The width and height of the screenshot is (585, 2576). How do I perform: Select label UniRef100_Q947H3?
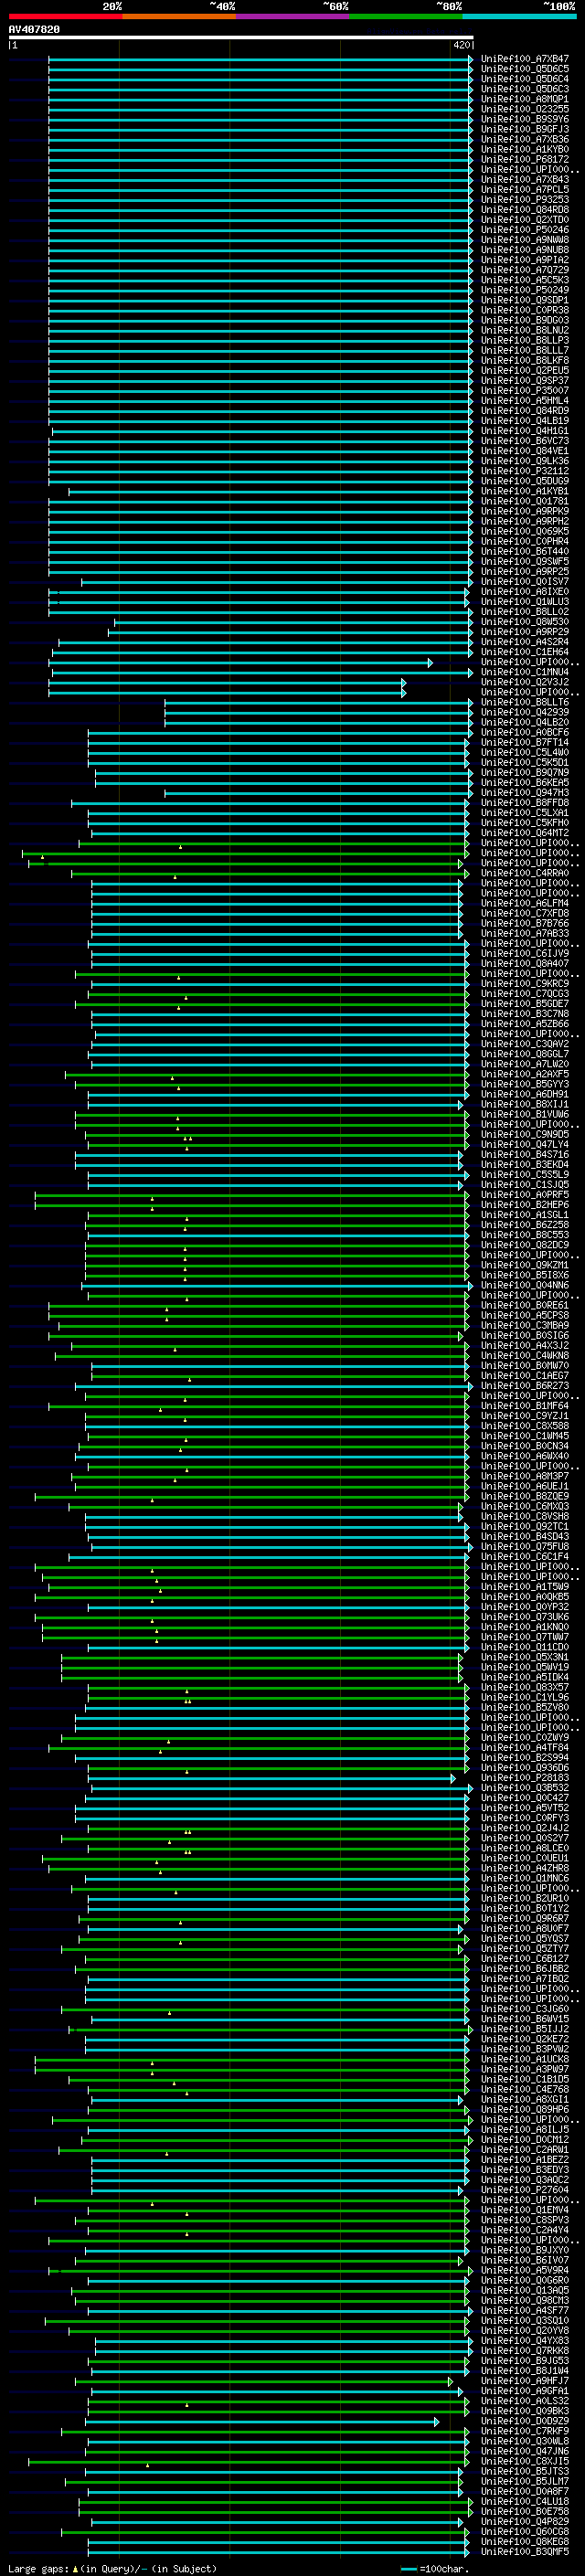click(525, 792)
